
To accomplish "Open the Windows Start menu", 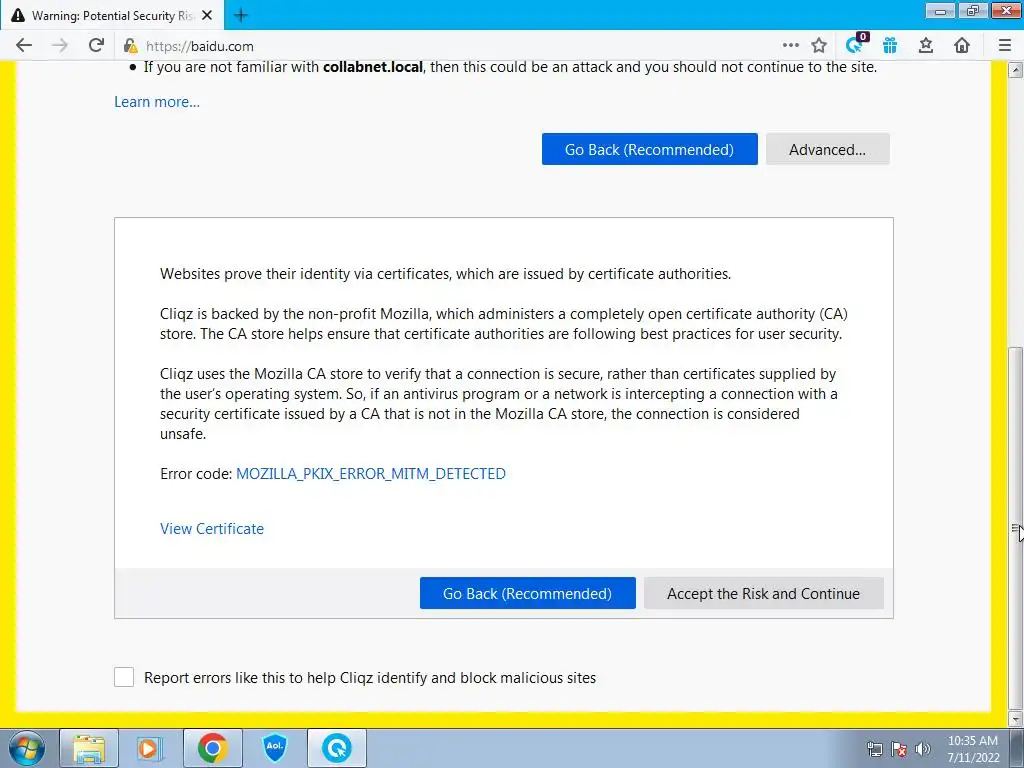I will (26, 748).
